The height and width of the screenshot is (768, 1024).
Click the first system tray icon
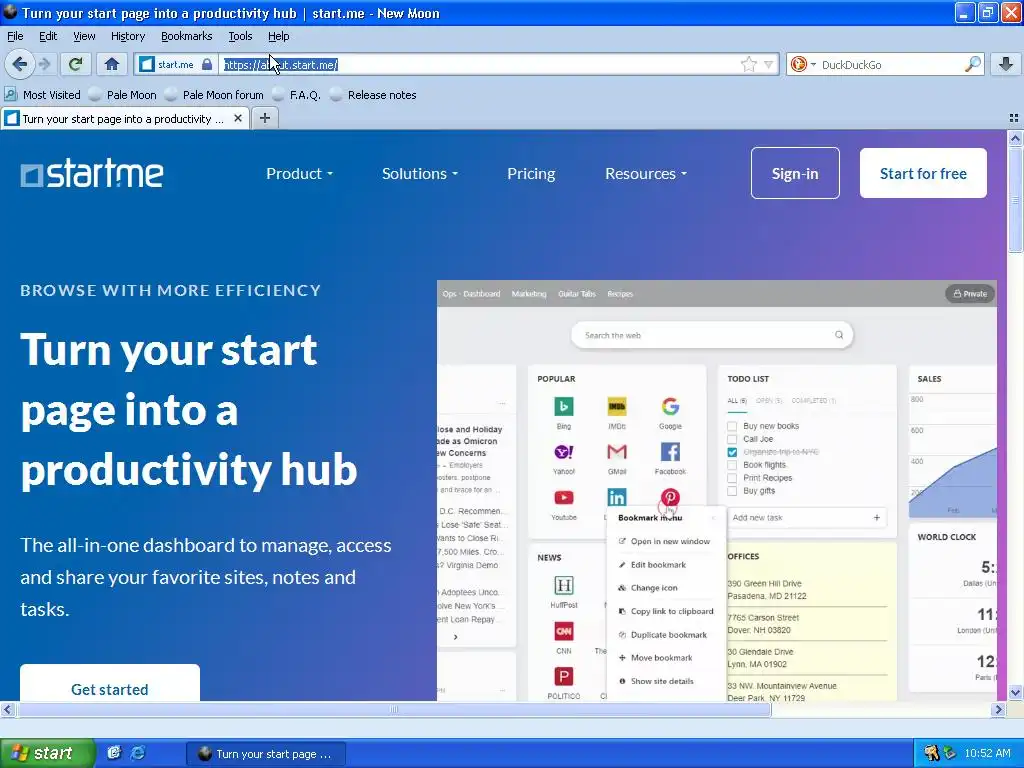(x=931, y=753)
